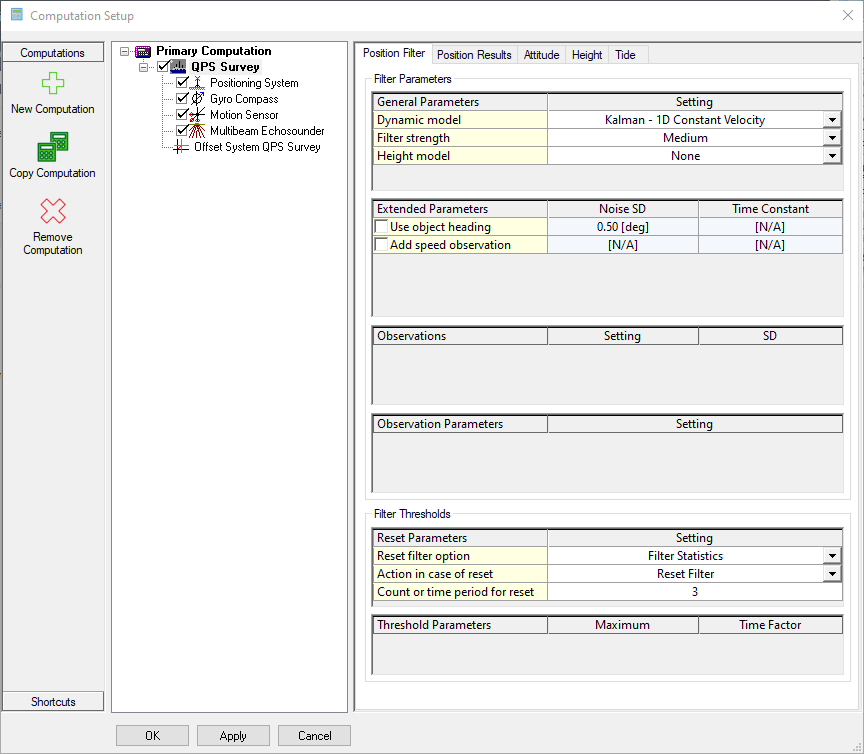Open the Filter strength dropdown

832,138
